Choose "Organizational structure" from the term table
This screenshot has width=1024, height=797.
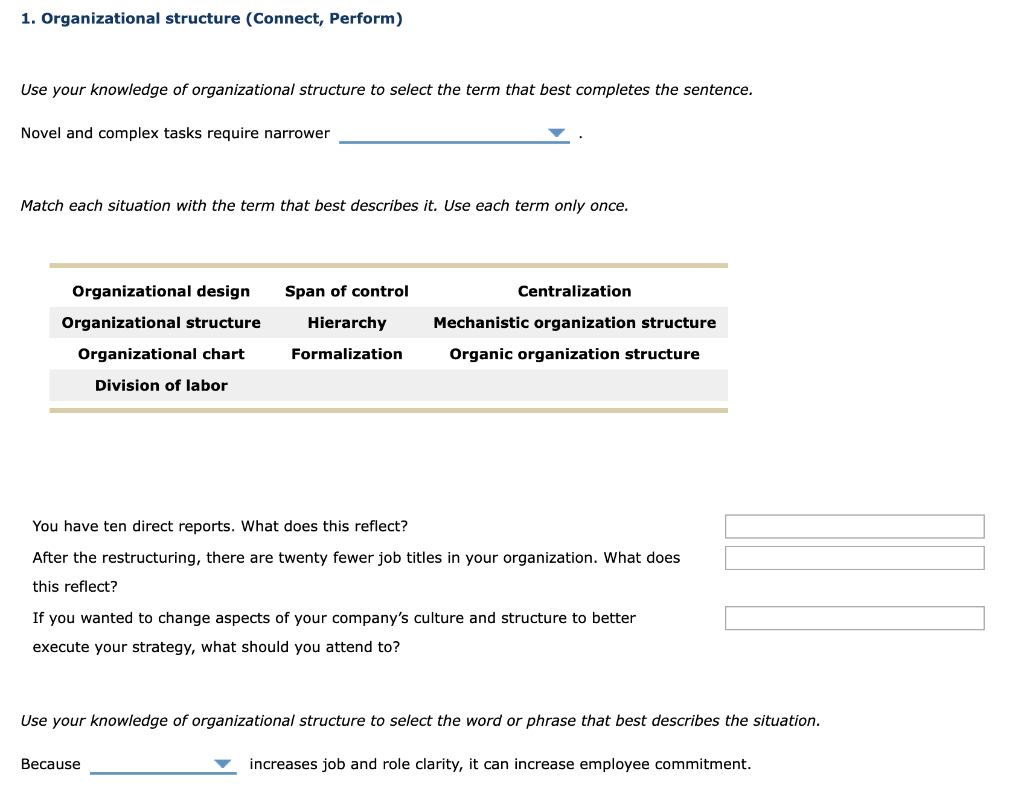[x=161, y=322]
